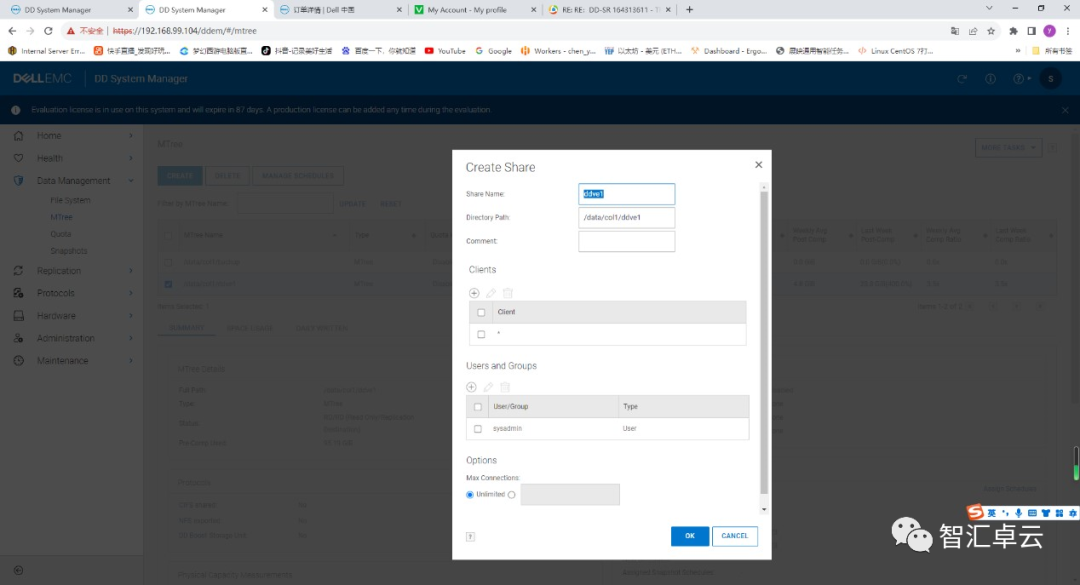
Task: Open Quota in sidebar
Action: click(61, 234)
